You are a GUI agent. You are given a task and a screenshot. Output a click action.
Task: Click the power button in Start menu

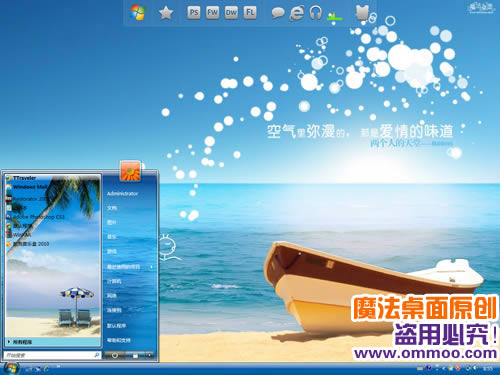(x=114, y=355)
